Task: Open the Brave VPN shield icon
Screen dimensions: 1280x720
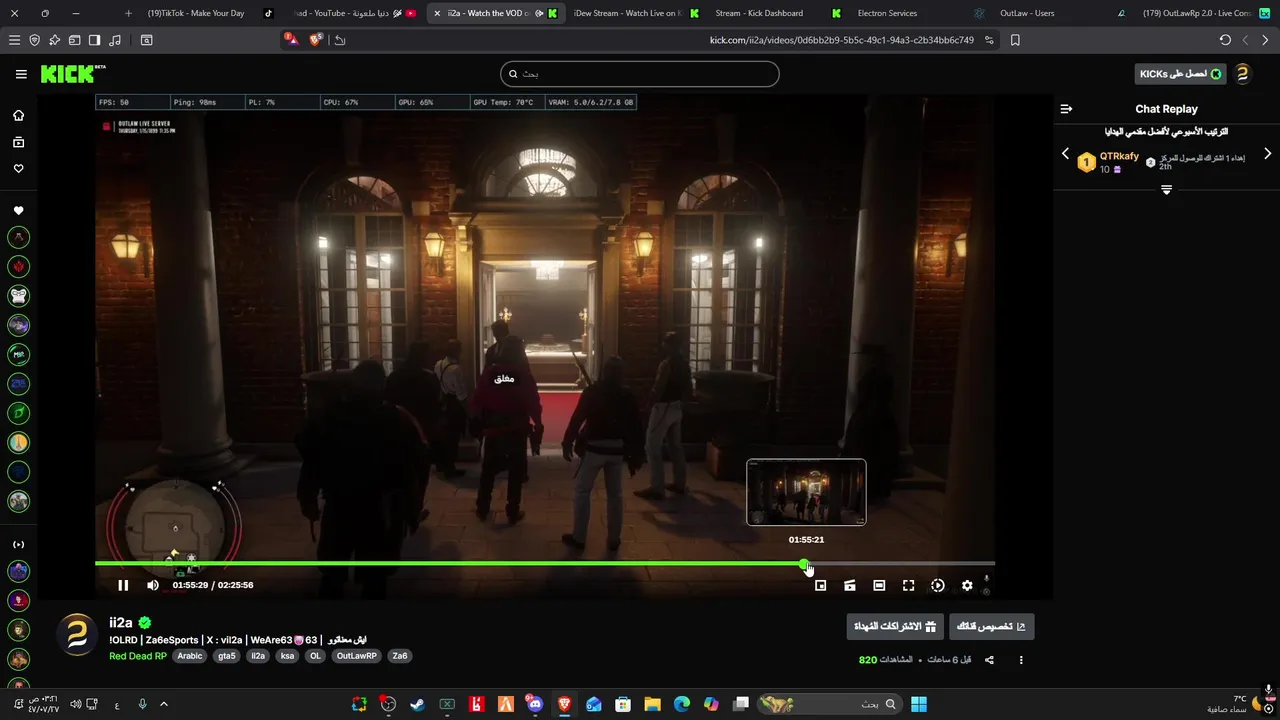Action: 34,40
